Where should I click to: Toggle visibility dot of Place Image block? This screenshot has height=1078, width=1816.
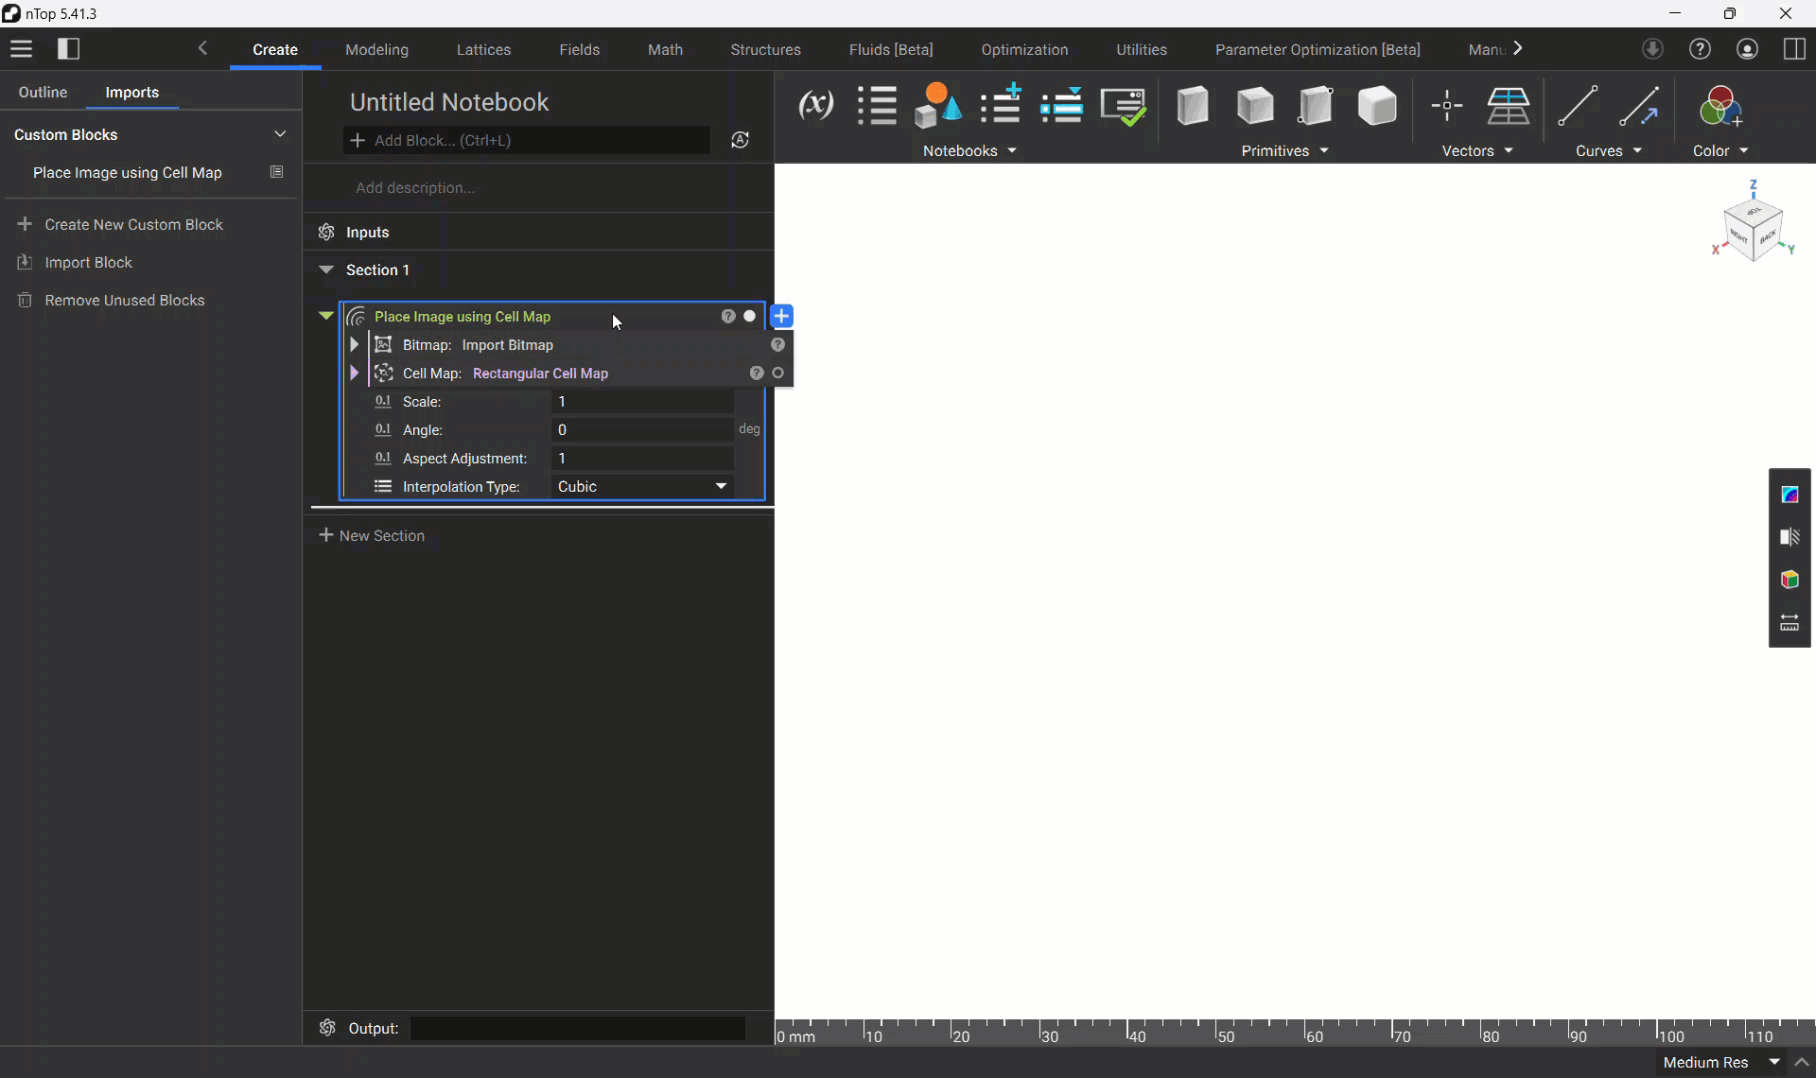pos(750,316)
